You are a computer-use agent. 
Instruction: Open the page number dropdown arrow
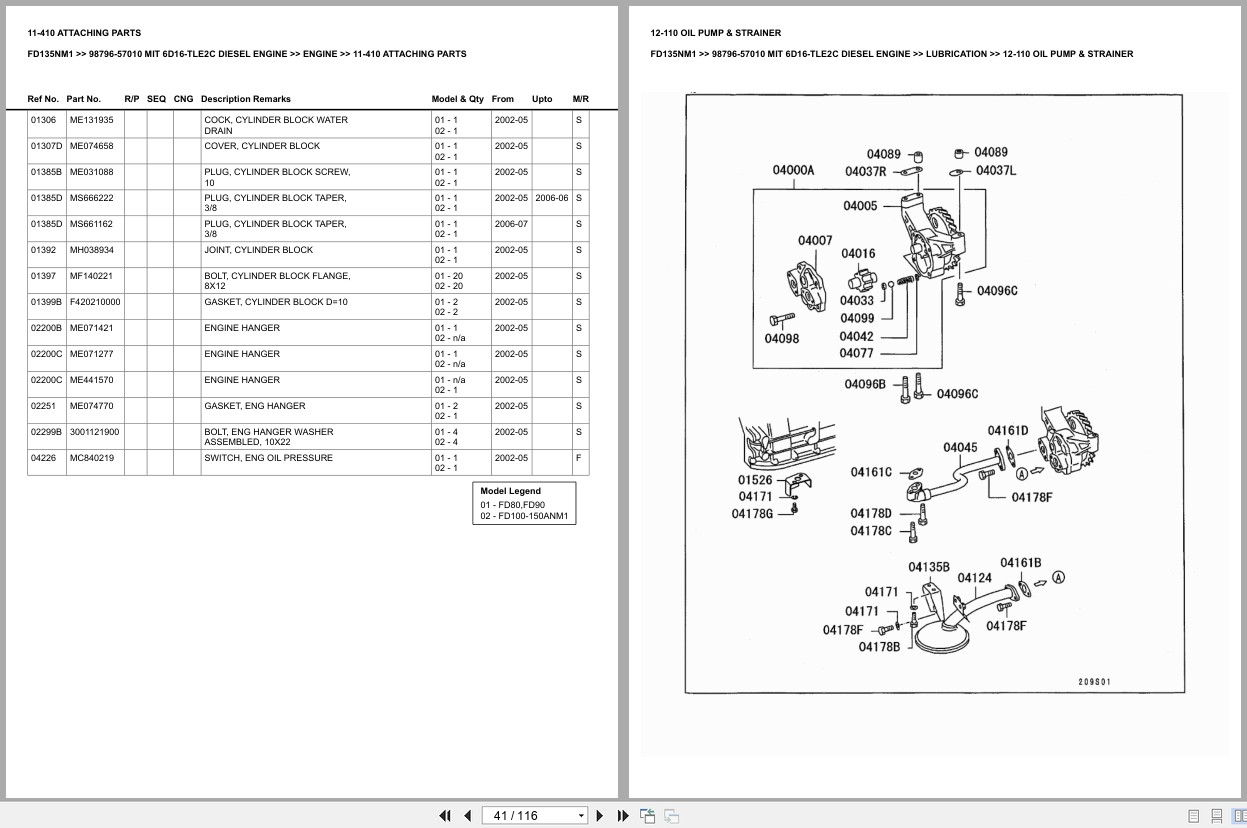[581, 816]
